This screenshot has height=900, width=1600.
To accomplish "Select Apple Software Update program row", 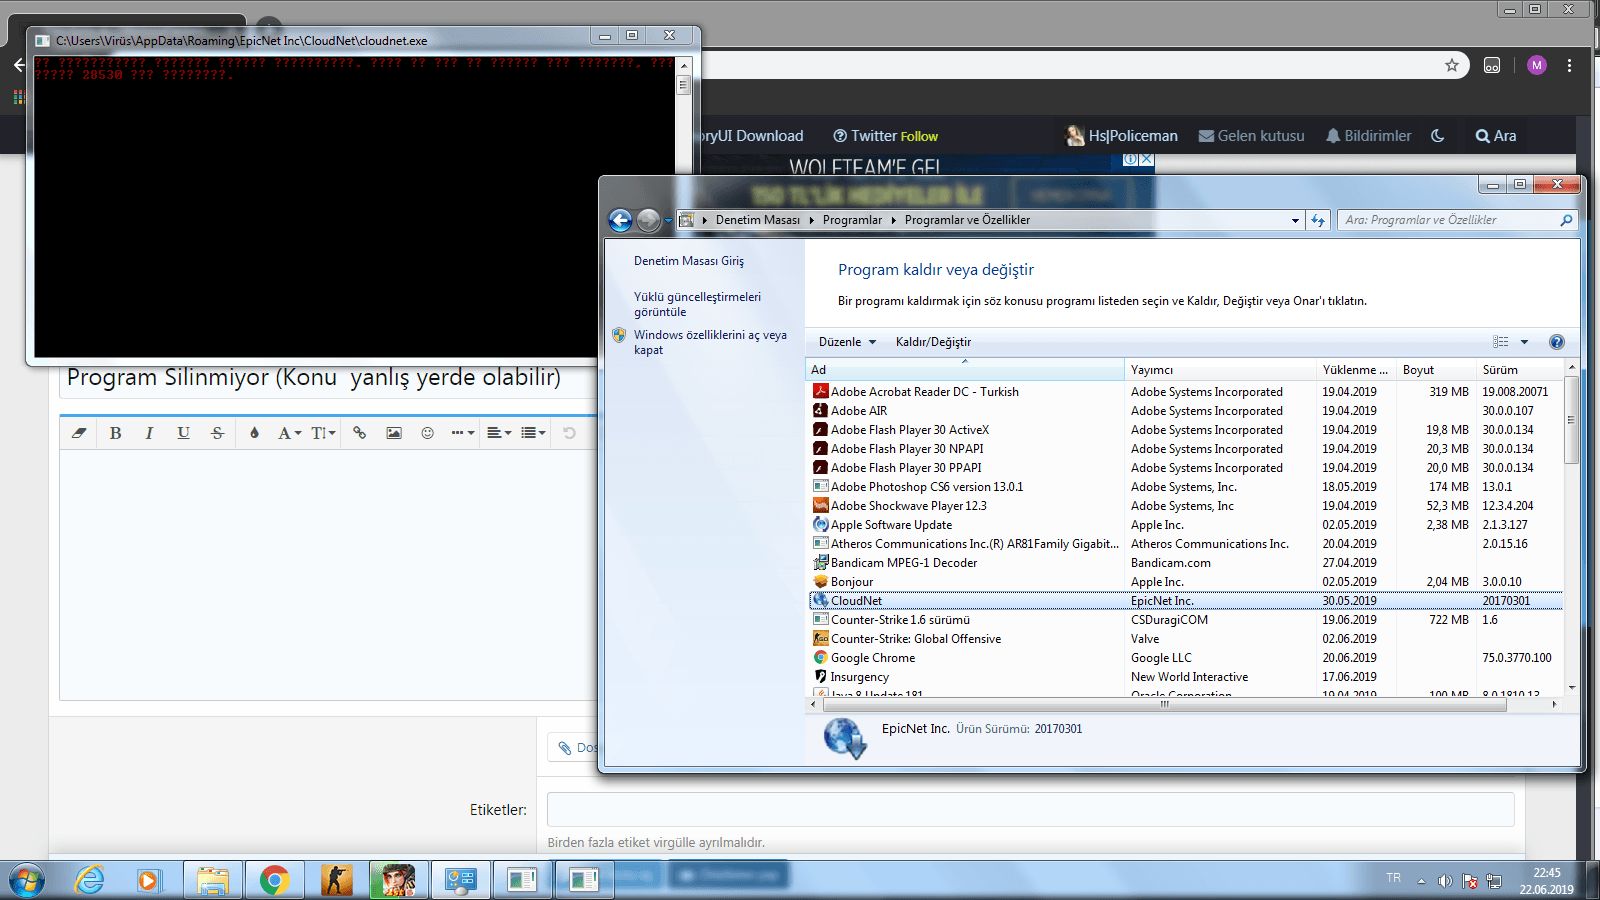I will point(1185,525).
